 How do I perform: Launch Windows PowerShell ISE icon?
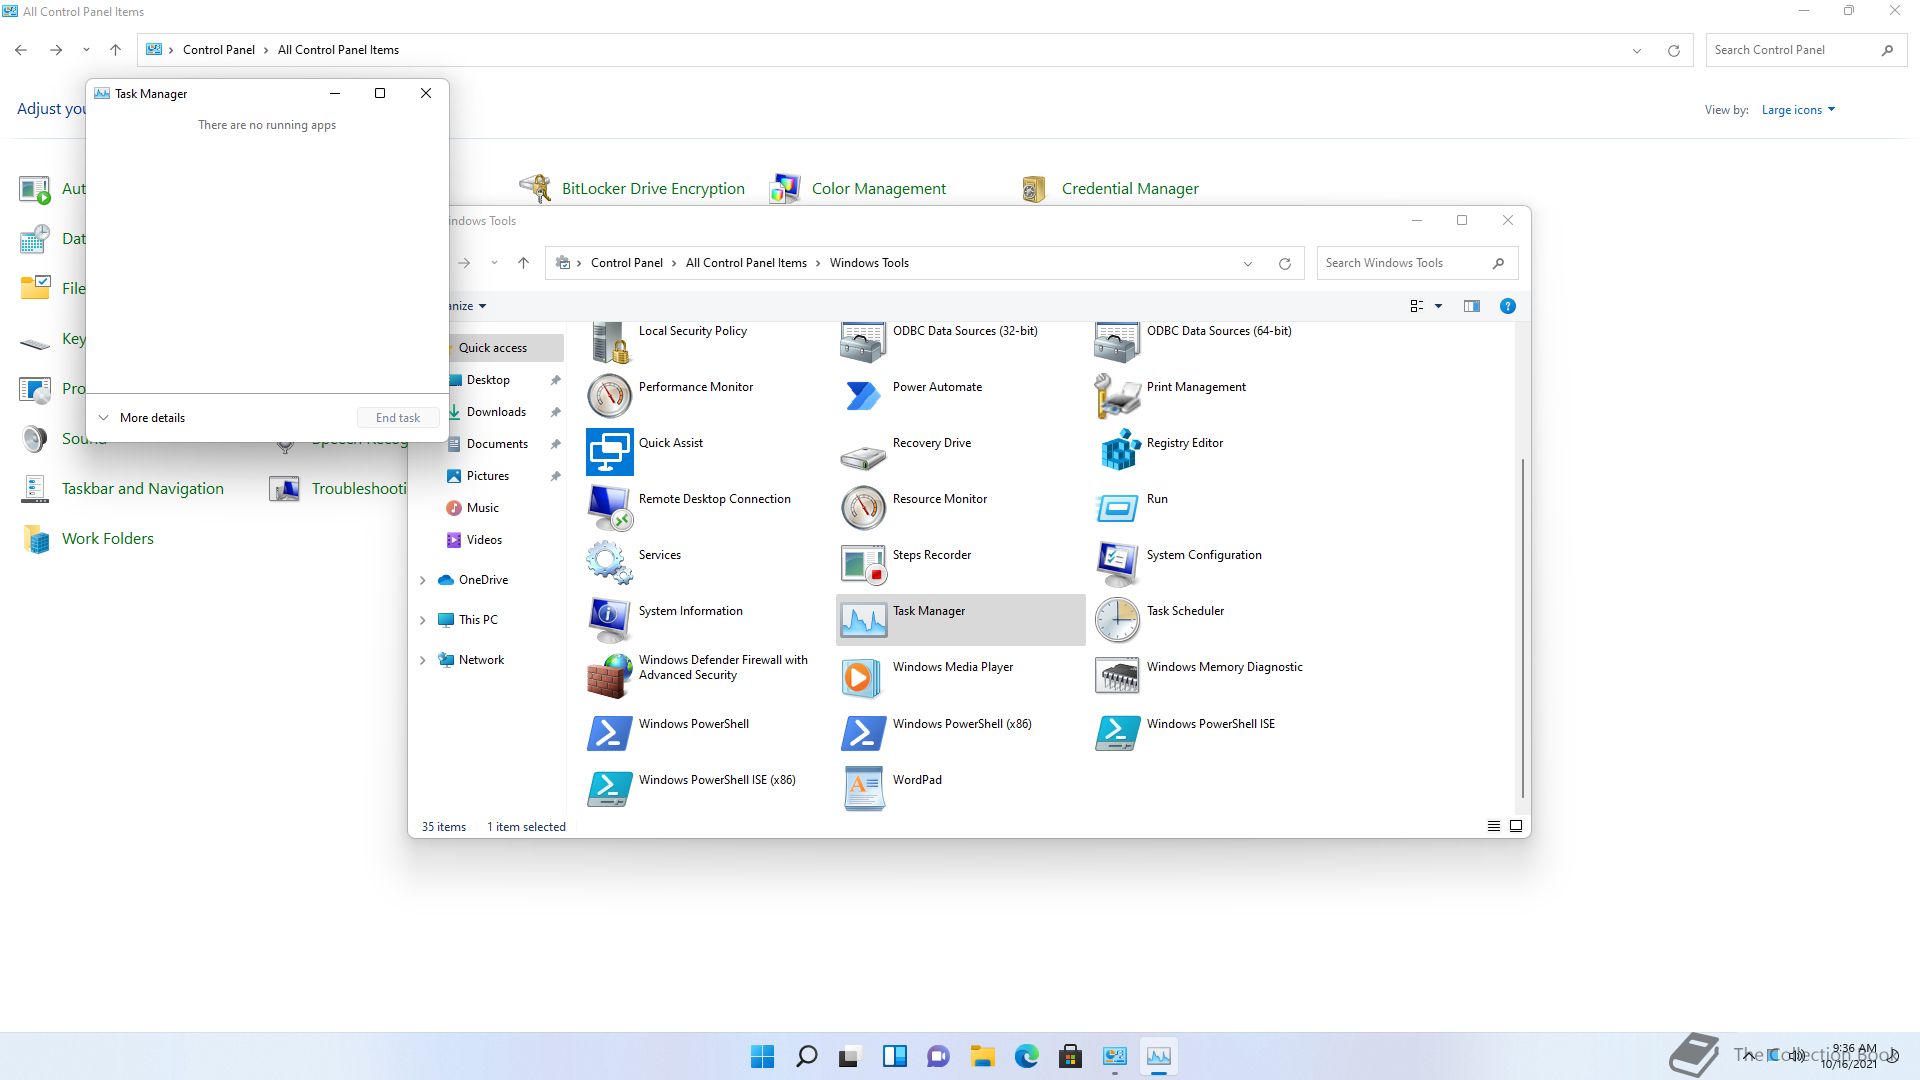1117,733
